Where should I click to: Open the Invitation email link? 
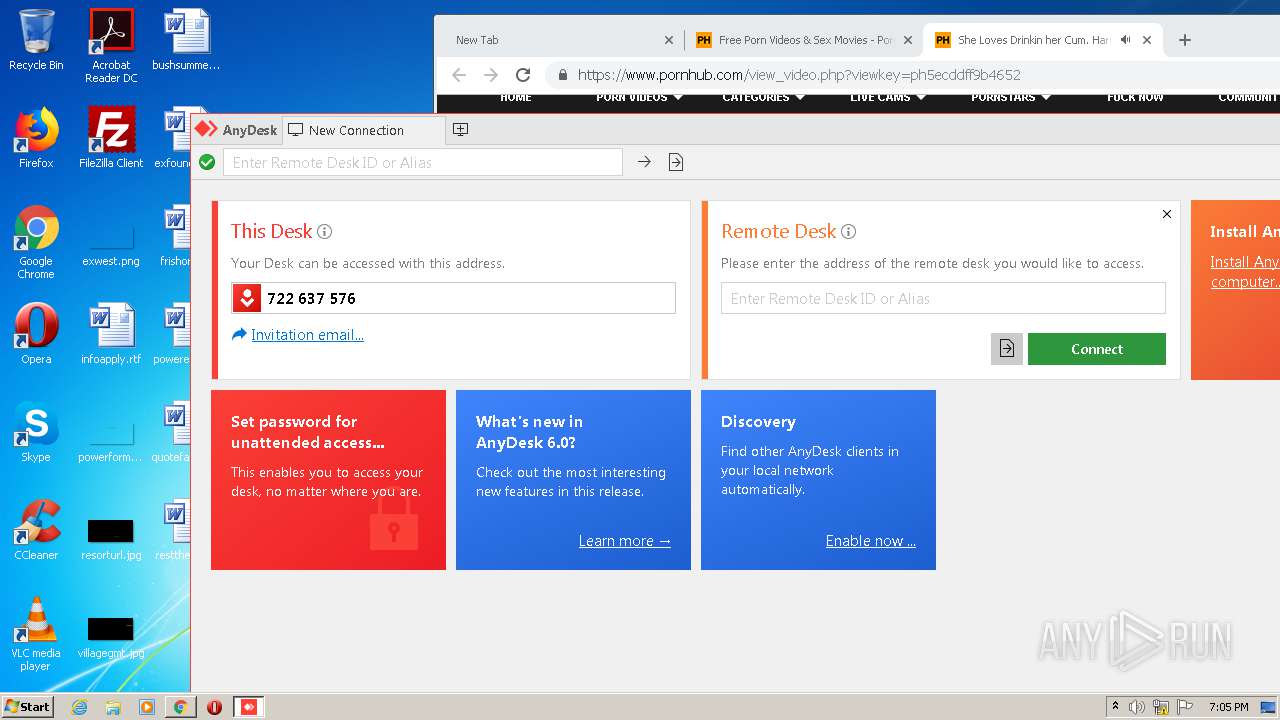[307, 335]
